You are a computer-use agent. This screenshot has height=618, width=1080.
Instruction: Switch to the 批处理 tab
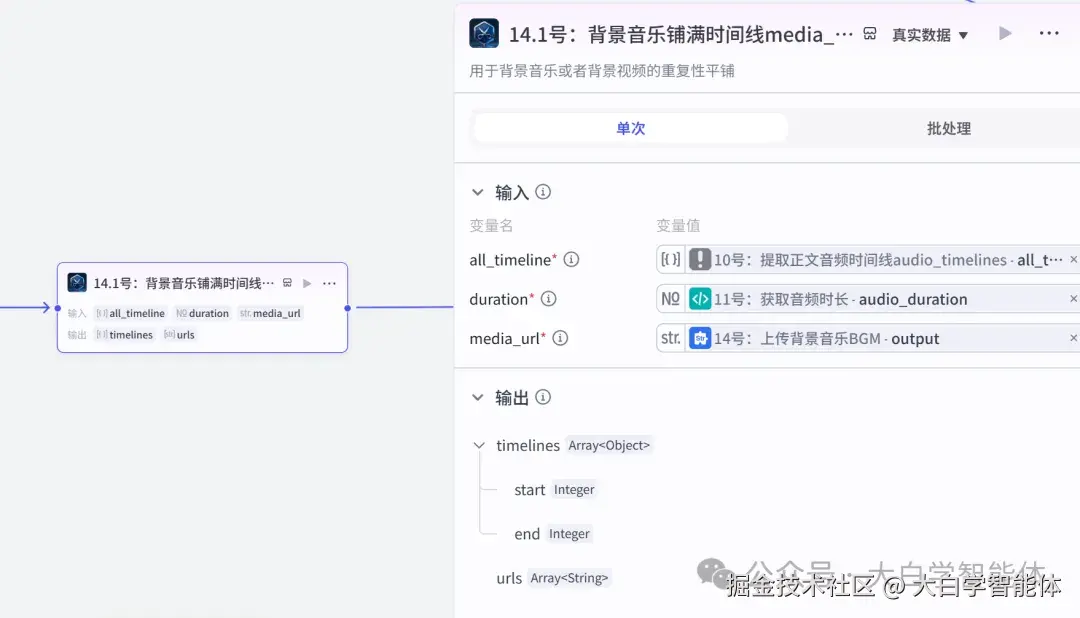[947, 128]
